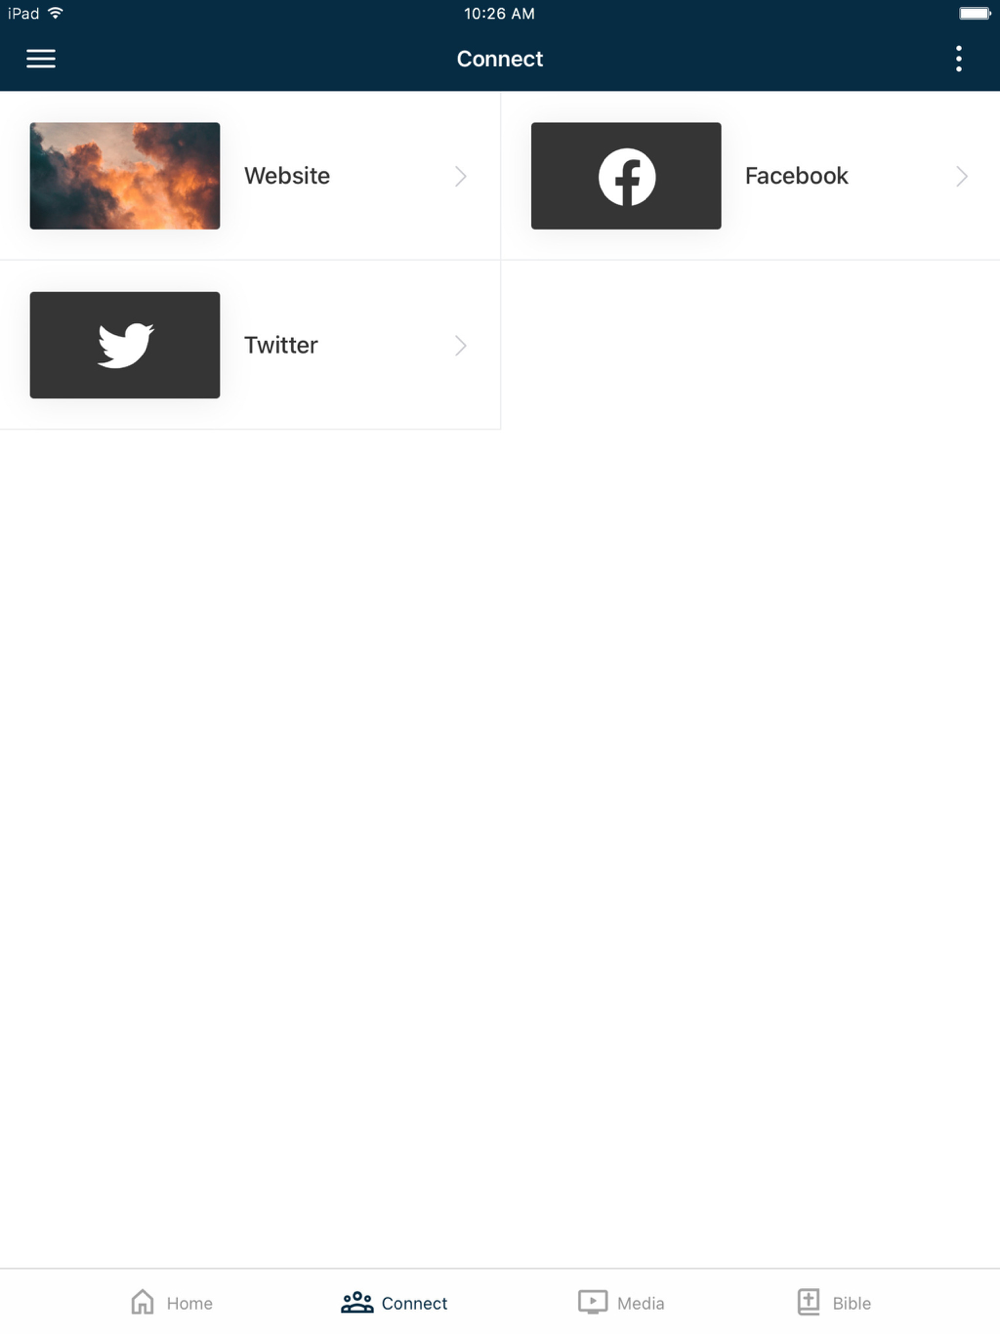This screenshot has width=1000, height=1334.
Task: Select the Connect tab label
Action: [414, 1303]
